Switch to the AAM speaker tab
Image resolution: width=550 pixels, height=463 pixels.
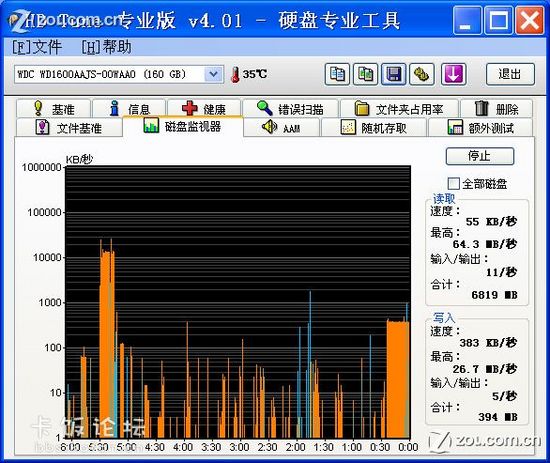[x=282, y=128]
